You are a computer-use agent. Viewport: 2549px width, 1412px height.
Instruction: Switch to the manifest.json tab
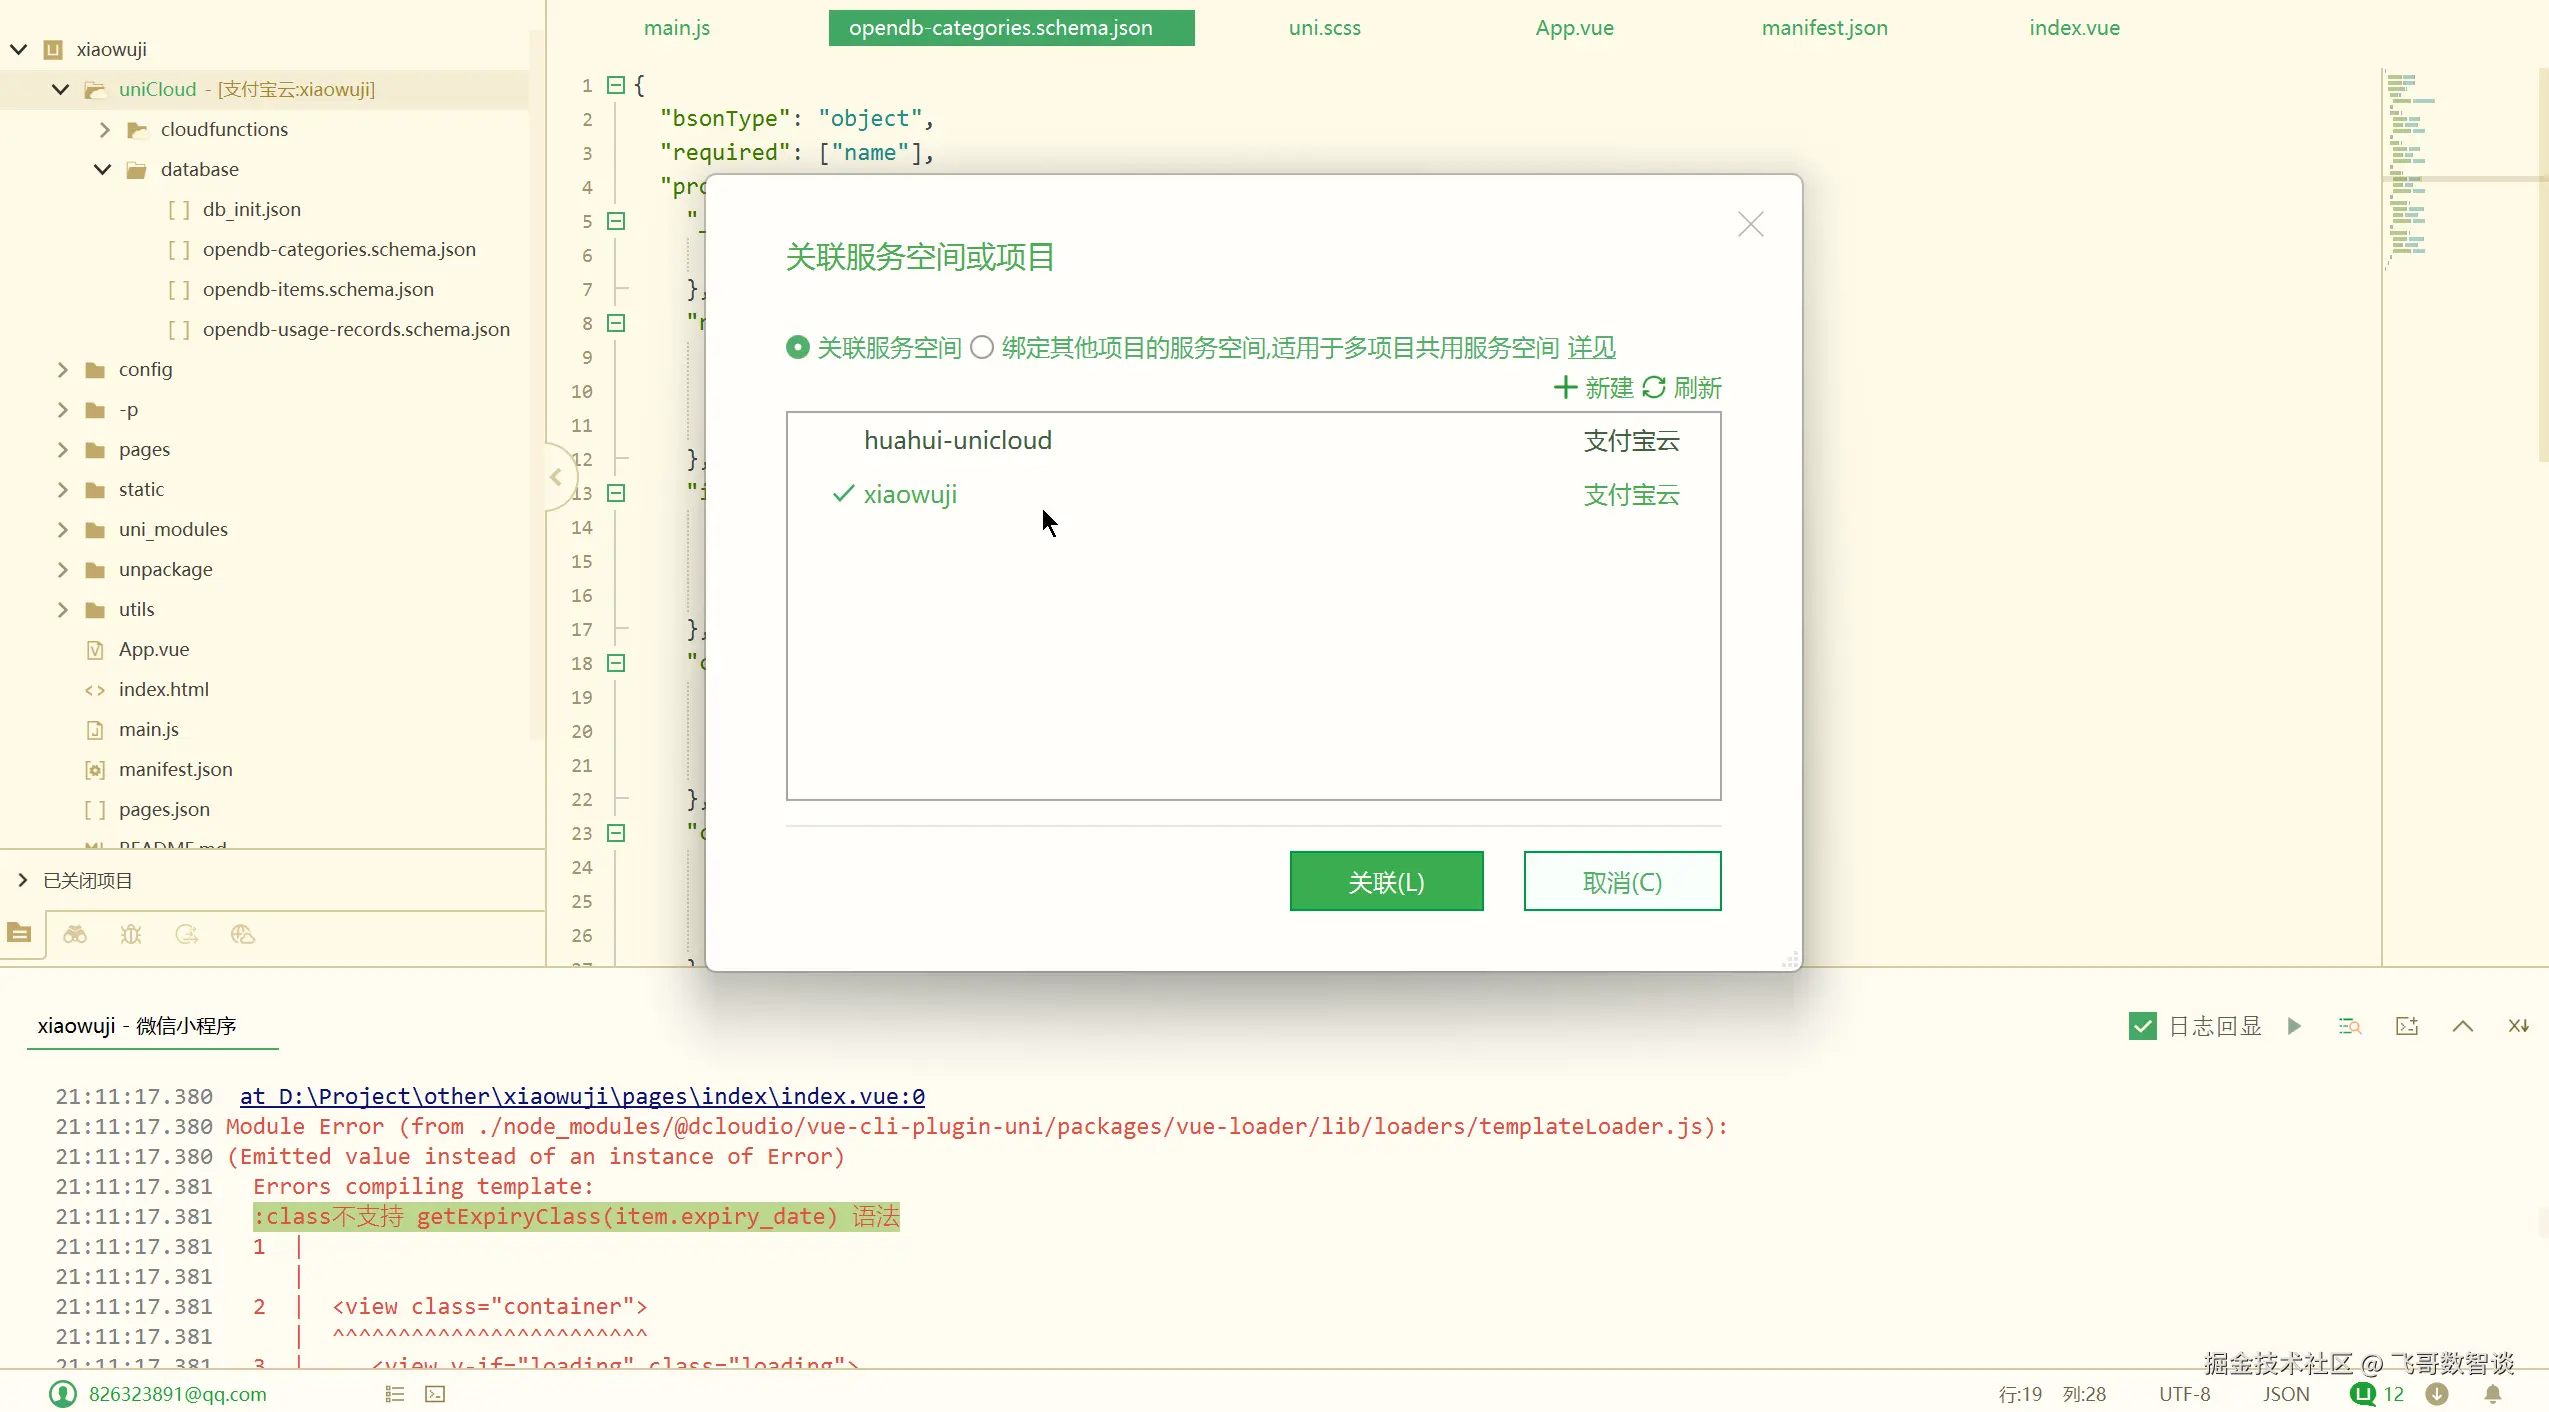(1824, 28)
